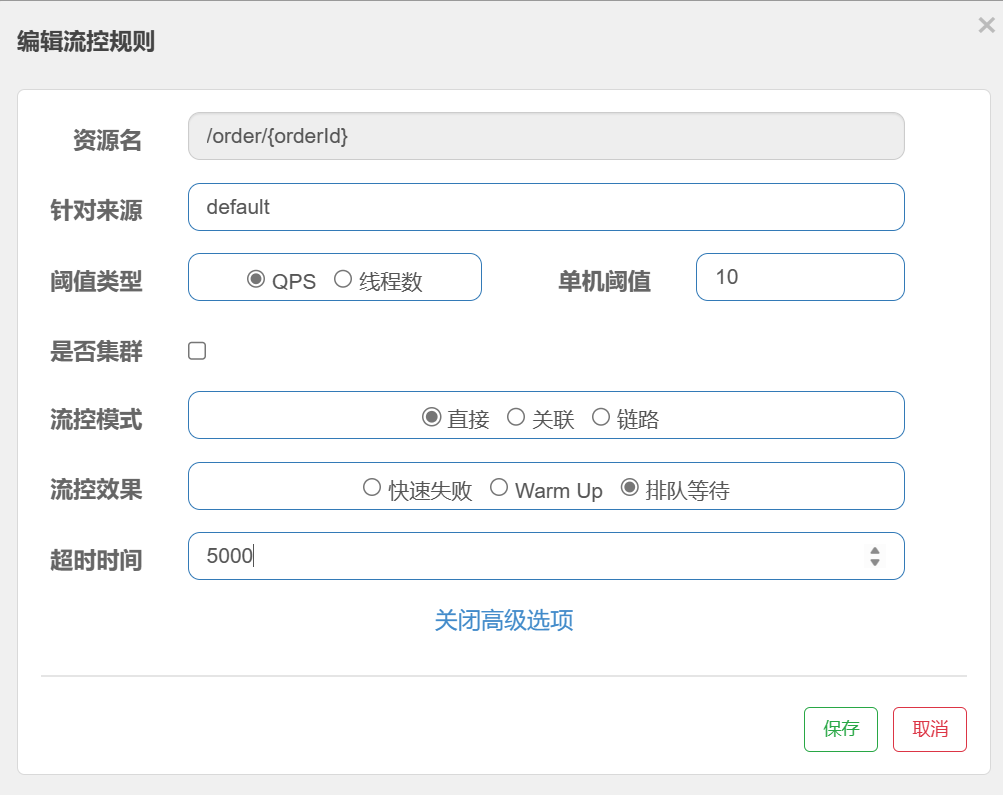This screenshot has height=795, width=1003.
Task: Click the 资源名 field showing /order/{orderId}
Action: point(546,136)
